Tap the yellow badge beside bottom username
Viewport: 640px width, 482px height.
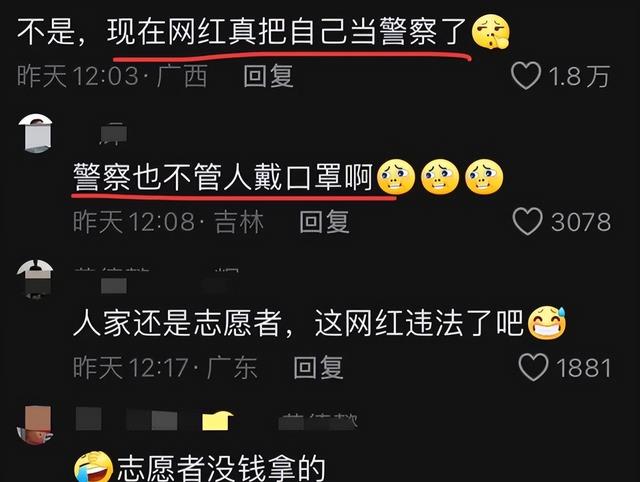218,421
